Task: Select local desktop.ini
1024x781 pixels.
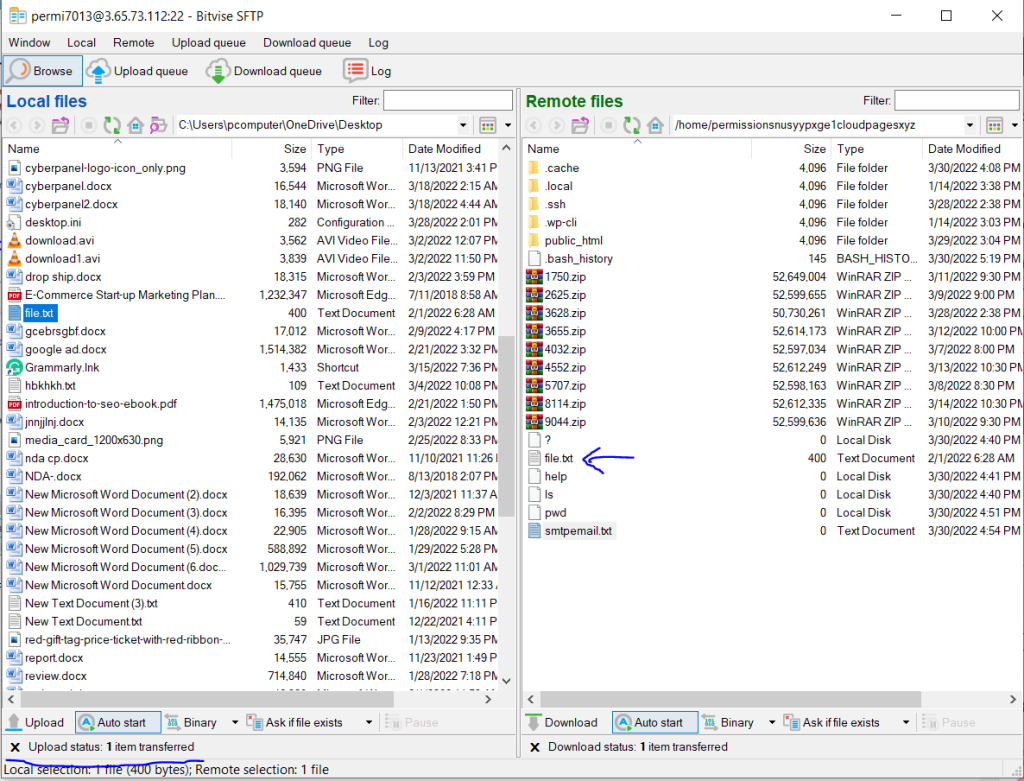Action: tap(53, 222)
